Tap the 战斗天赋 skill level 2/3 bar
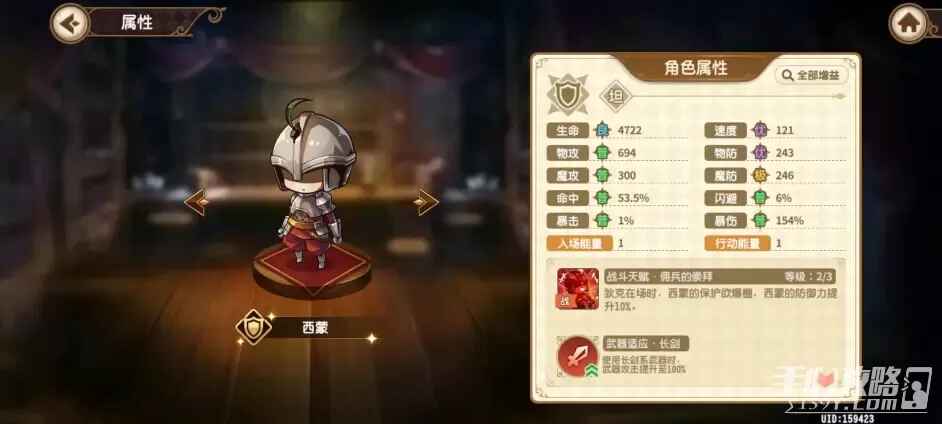 (719, 276)
